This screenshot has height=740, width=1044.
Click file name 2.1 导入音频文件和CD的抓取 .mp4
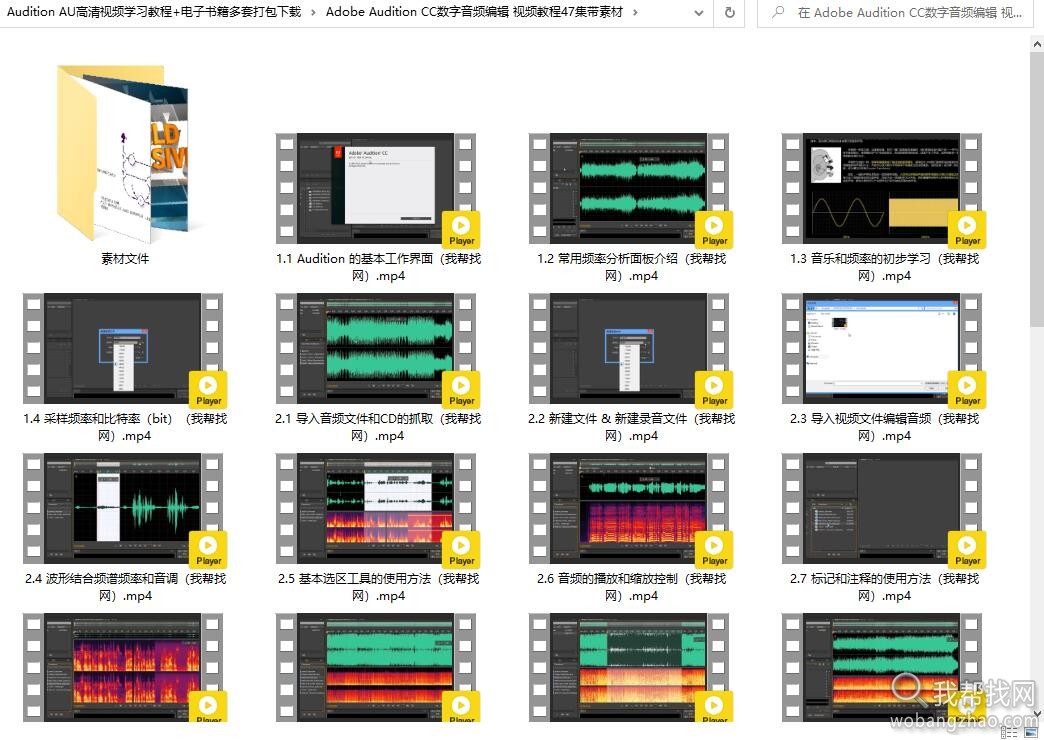[378, 427]
